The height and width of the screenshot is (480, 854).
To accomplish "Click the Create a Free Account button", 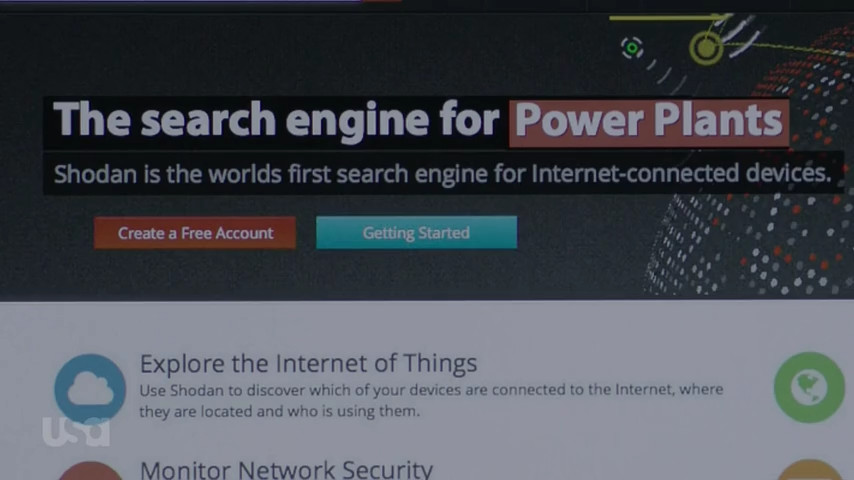I will [195, 233].
